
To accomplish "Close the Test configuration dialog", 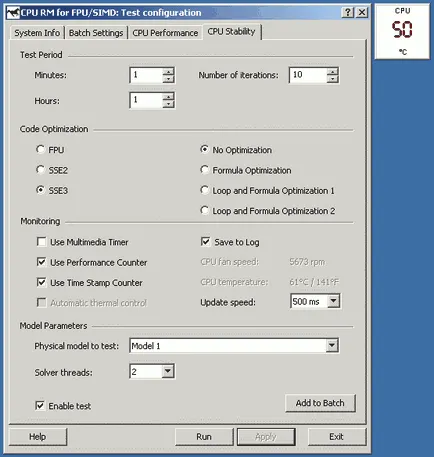I will coord(362,13).
